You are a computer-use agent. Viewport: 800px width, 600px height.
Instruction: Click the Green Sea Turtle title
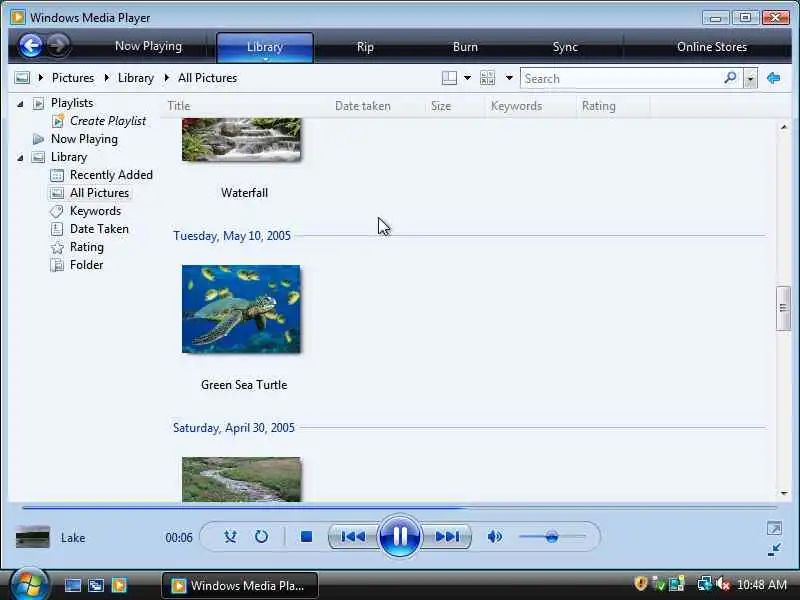[244, 385]
